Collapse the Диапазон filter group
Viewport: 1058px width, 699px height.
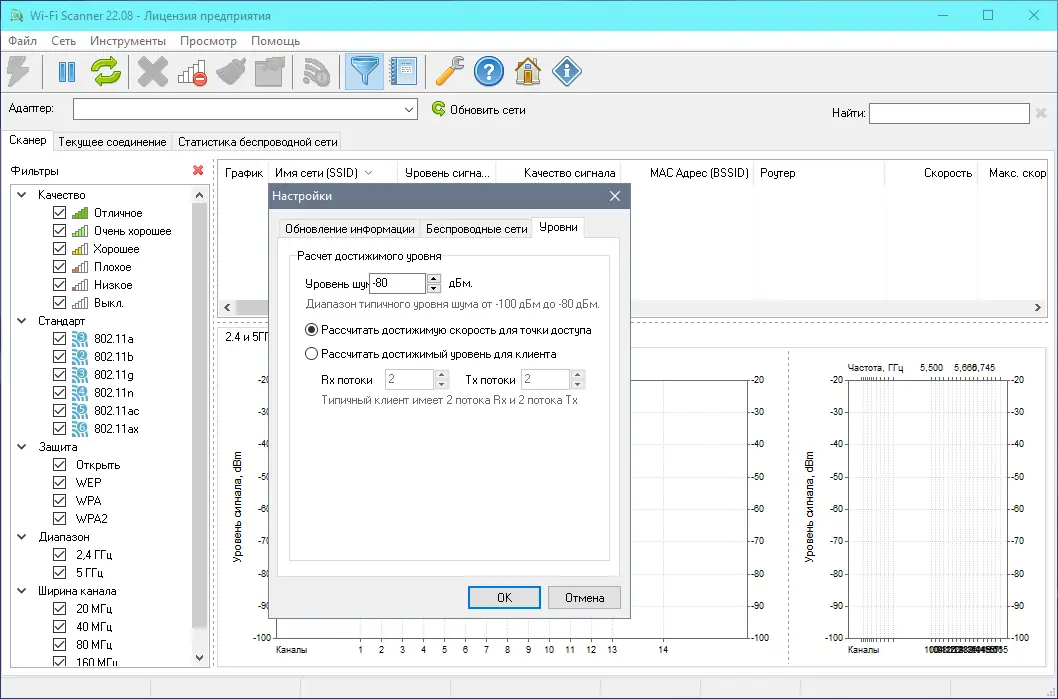22,536
